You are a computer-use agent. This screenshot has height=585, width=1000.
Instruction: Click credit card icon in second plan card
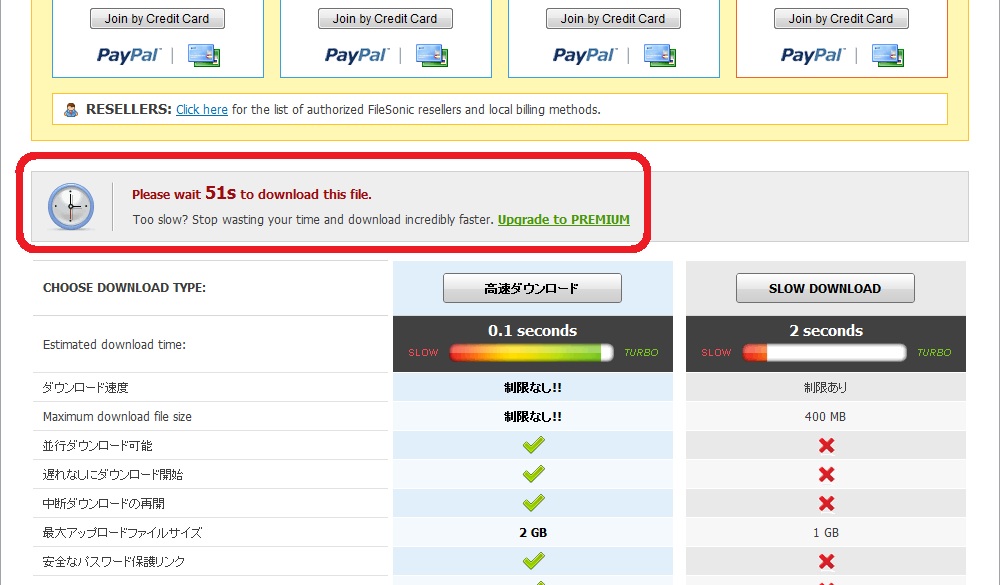point(432,56)
